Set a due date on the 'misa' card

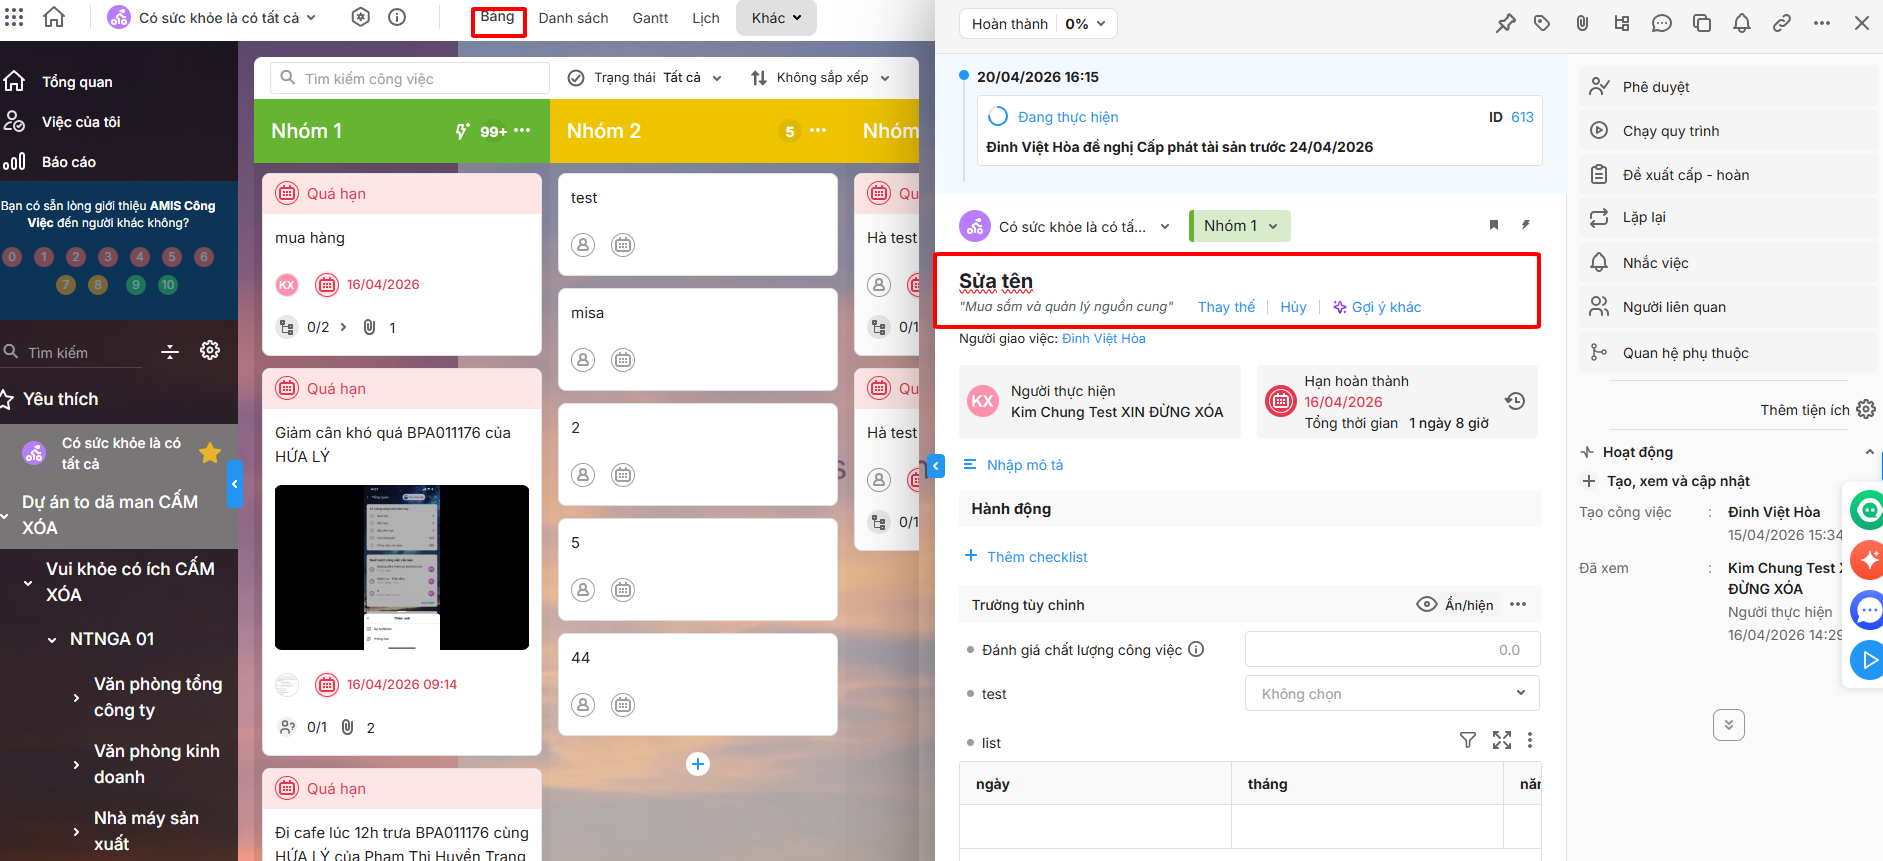(x=623, y=360)
